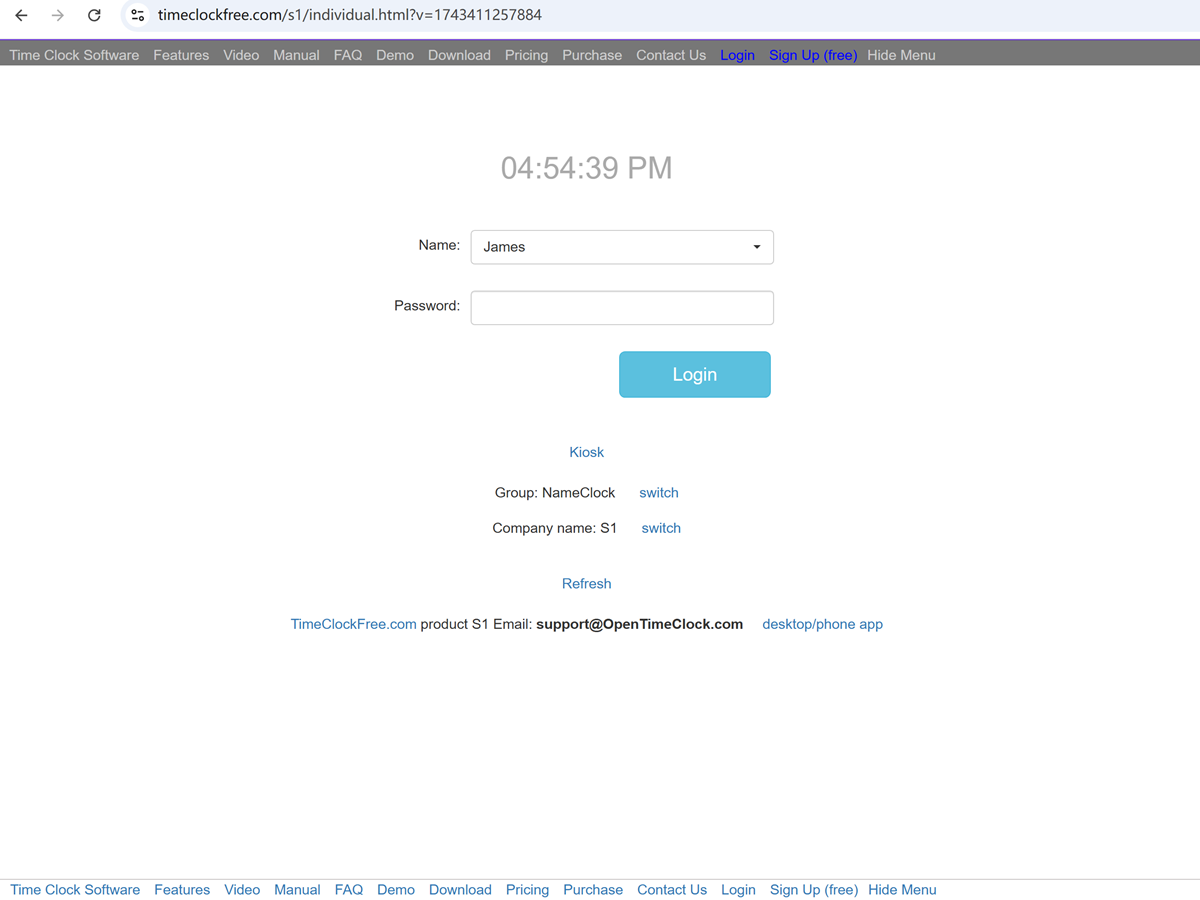
Task: Reload the page with browser refresh icon
Action: coord(94,15)
